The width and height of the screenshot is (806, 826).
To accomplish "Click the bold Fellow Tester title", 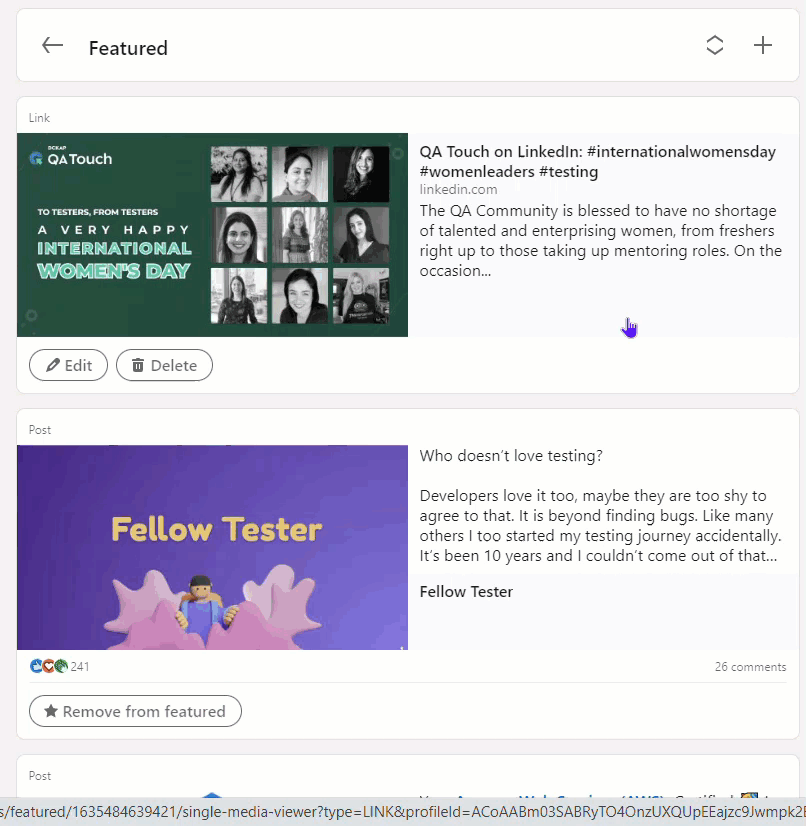I will point(466,592).
